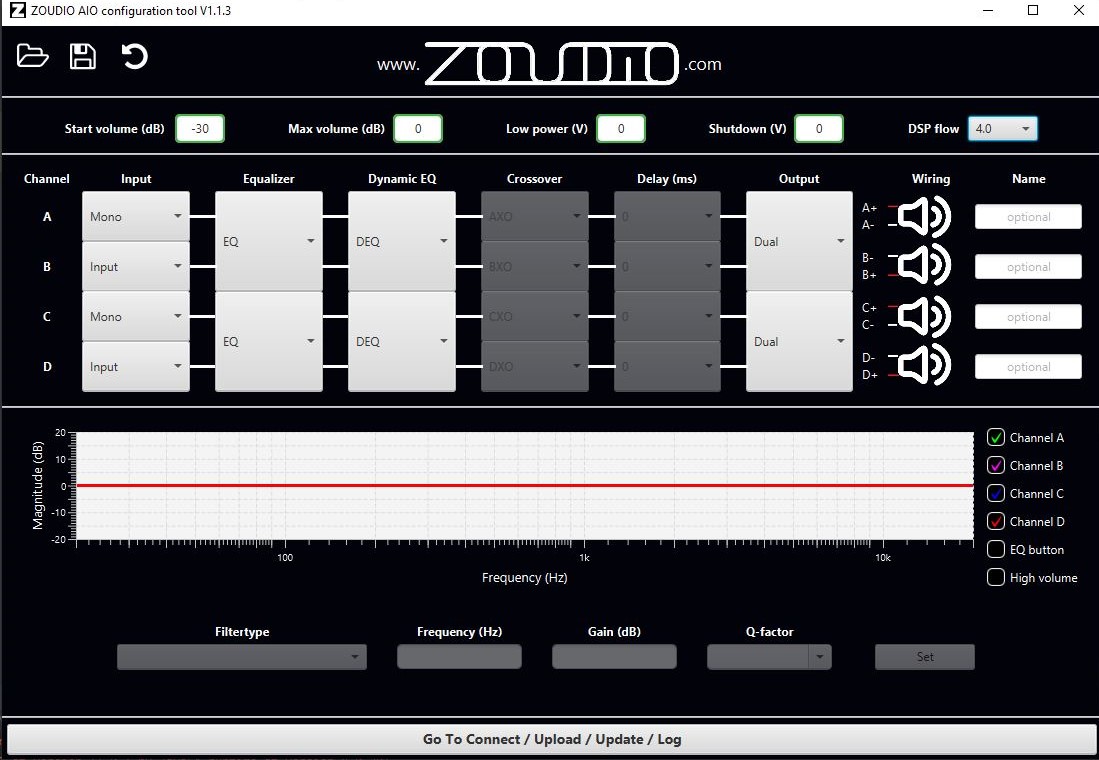
Task: Click the Channel B optional name field
Action: 1028,266
